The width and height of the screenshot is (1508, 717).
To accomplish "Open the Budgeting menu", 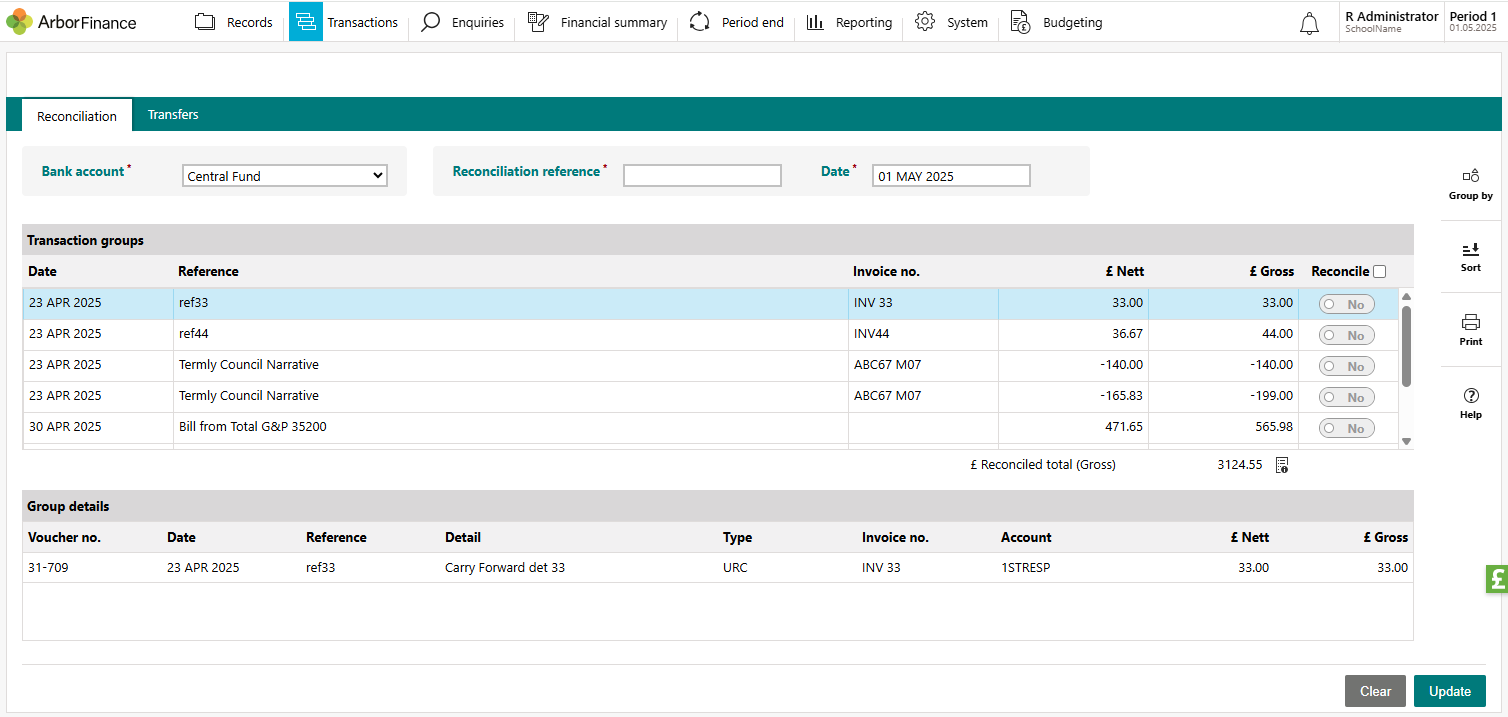I will click(1056, 22).
